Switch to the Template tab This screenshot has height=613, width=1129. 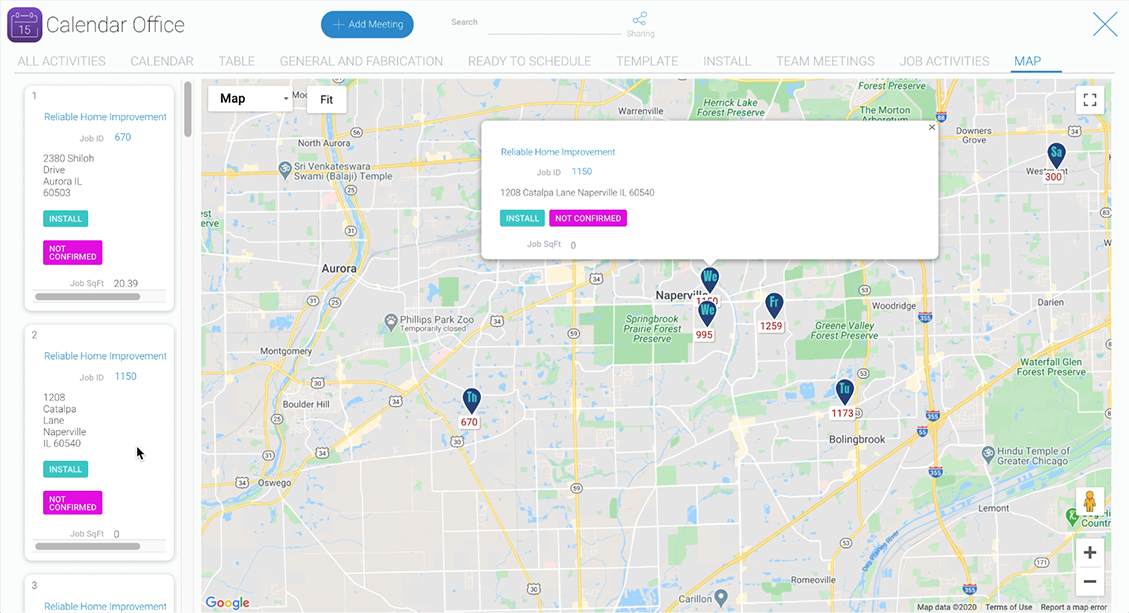[647, 61]
